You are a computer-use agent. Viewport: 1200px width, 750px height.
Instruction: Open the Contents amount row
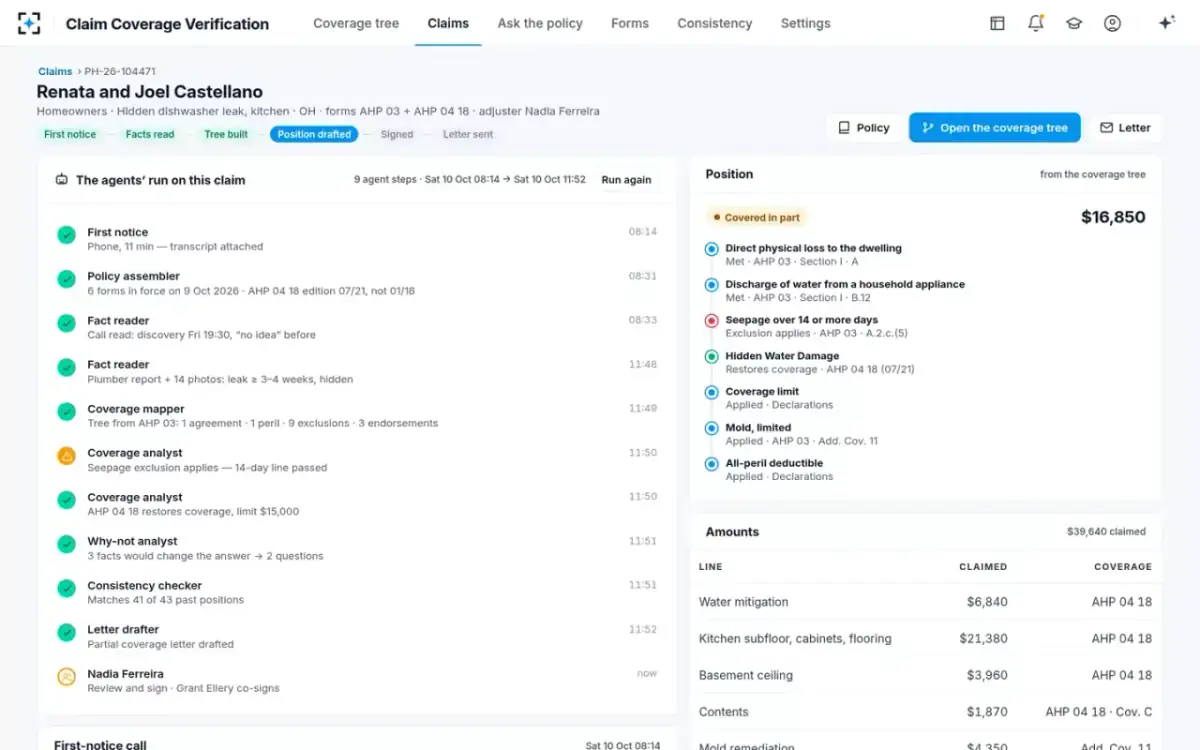pos(925,712)
